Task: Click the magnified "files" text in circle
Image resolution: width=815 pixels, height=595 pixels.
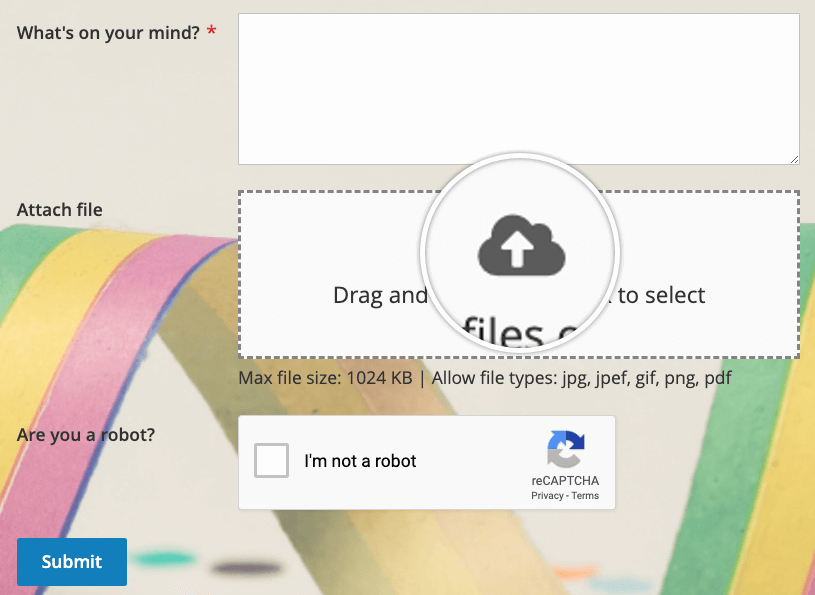Action: [506, 334]
